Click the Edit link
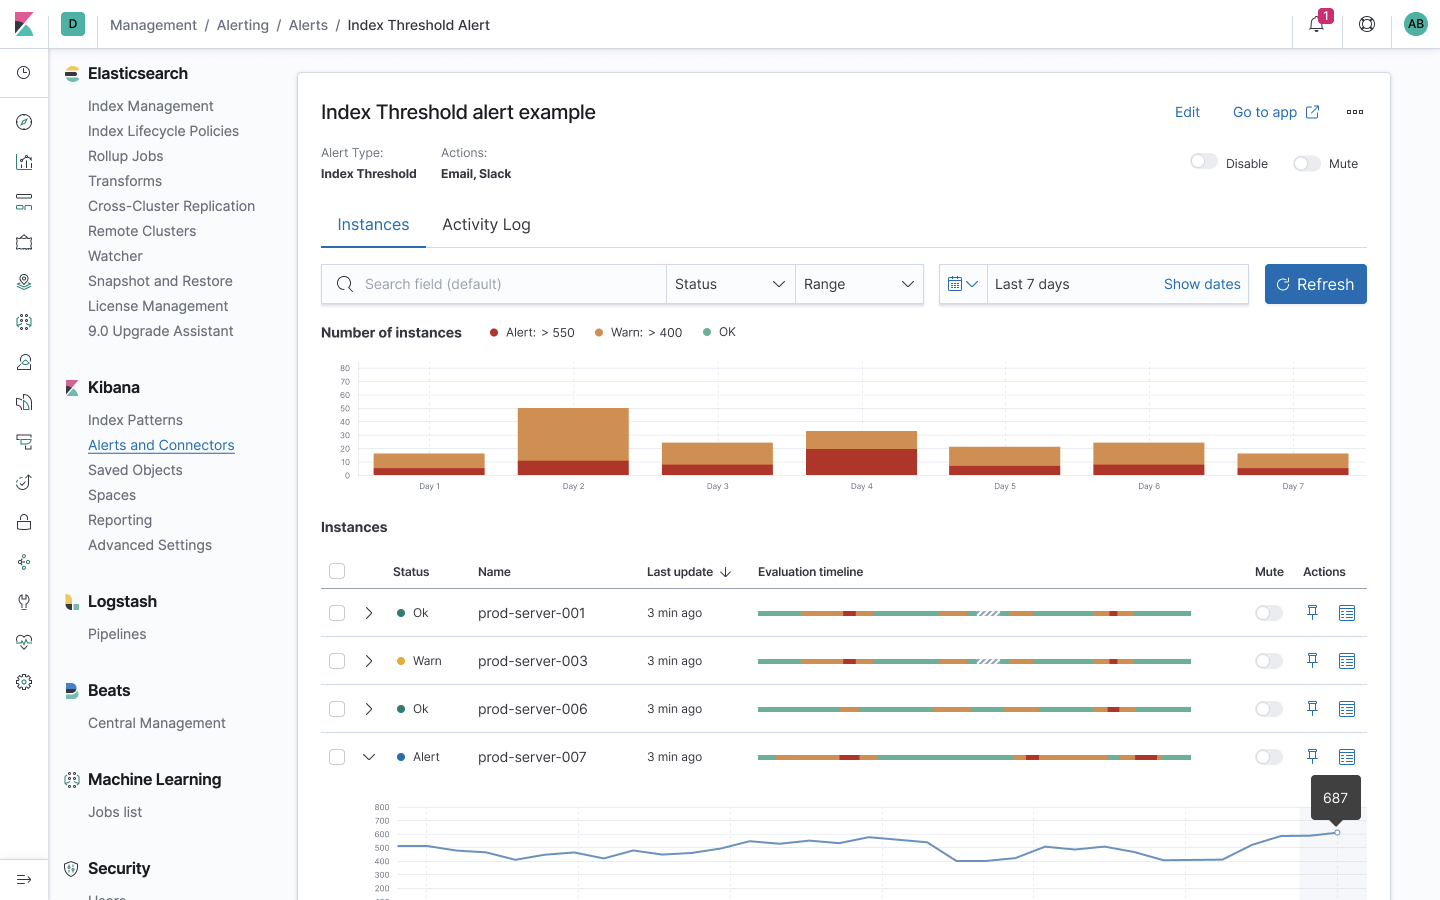Screen dimensions: 1440x900 click(x=1187, y=112)
